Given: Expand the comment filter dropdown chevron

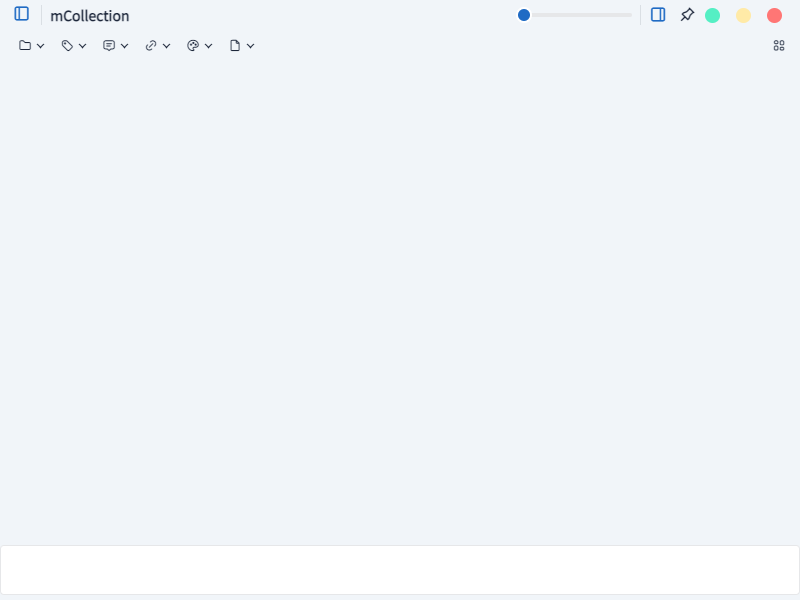Looking at the screenshot, I should tap(124, 46).
